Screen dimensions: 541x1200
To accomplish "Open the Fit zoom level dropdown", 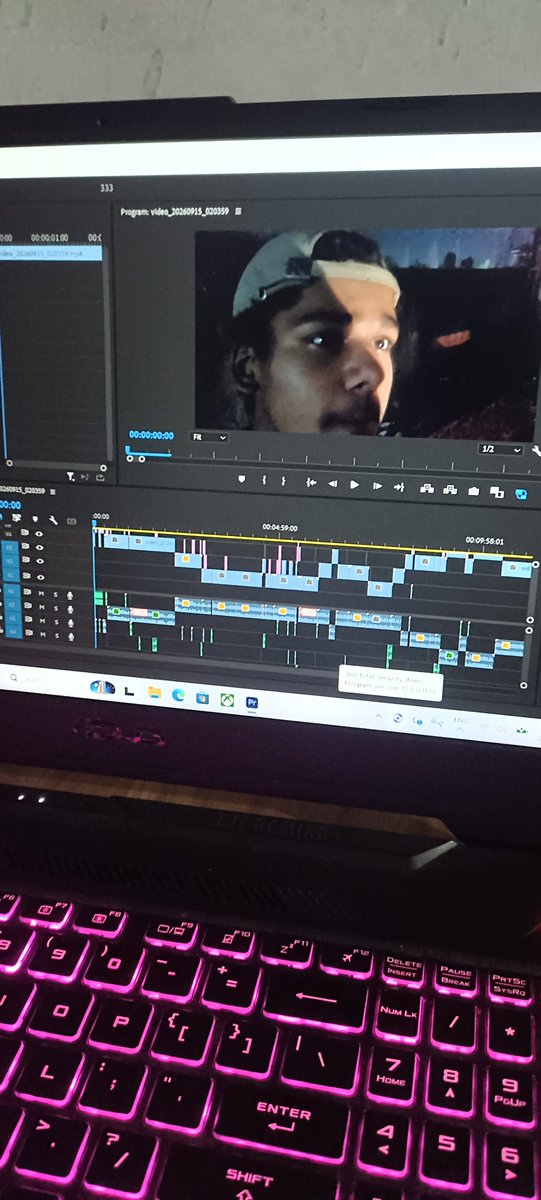I will tap(209, 437).
